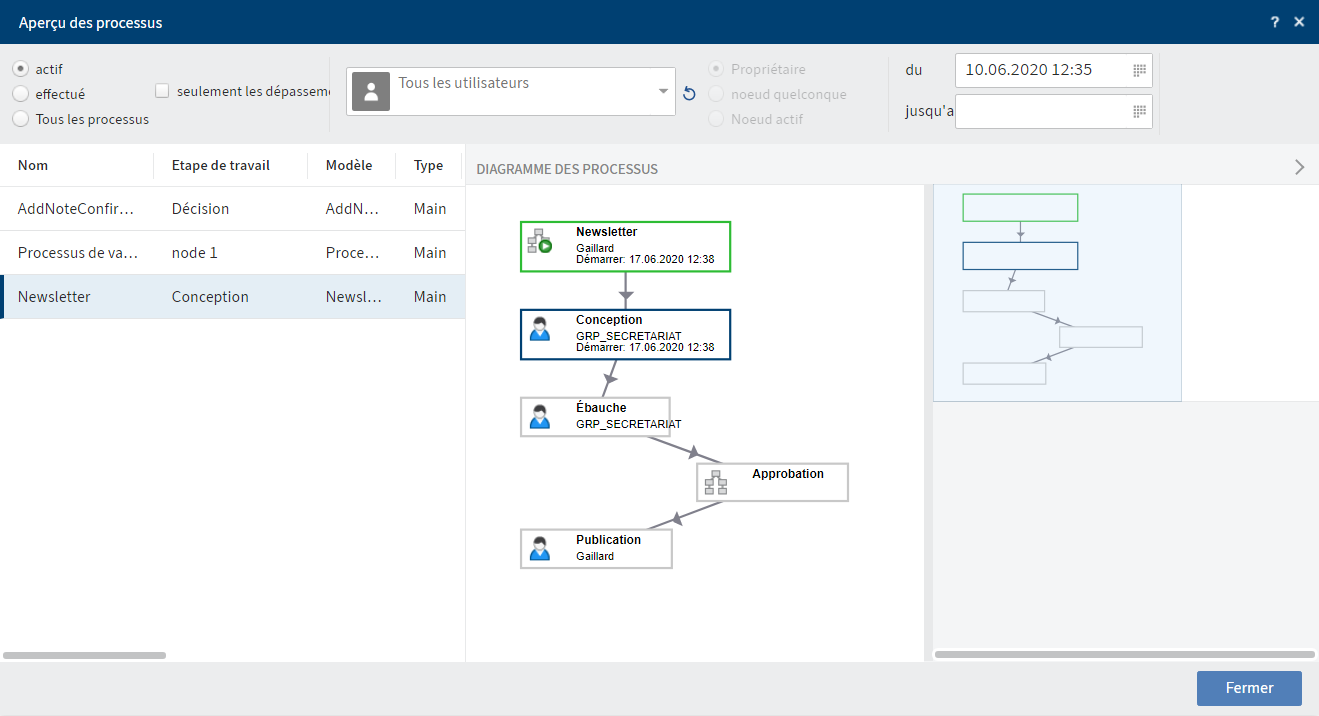Collapse the Diagramme des processus panel chevron
Image resolution: width=1319 pixels, height=716 pixels.
click(1299, 167)
